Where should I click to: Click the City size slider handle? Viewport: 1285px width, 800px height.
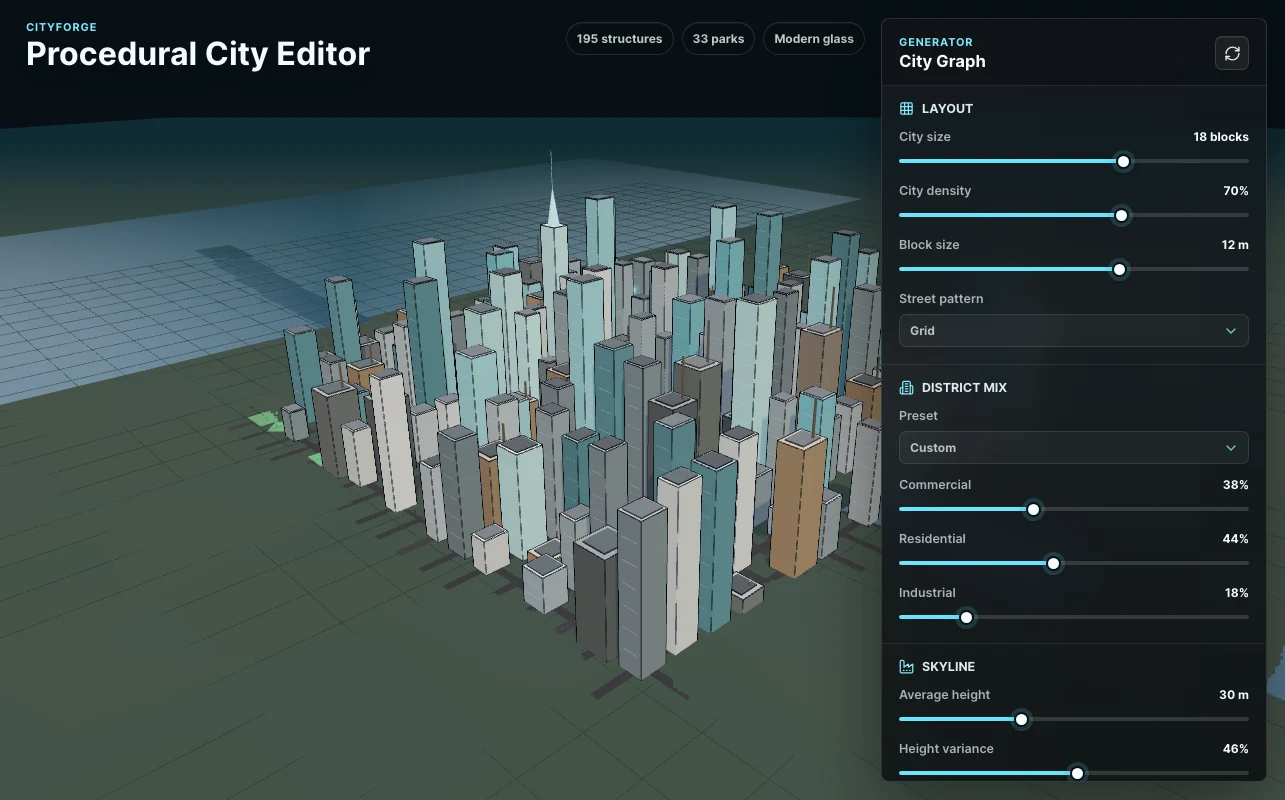(x=1123, y=161)
